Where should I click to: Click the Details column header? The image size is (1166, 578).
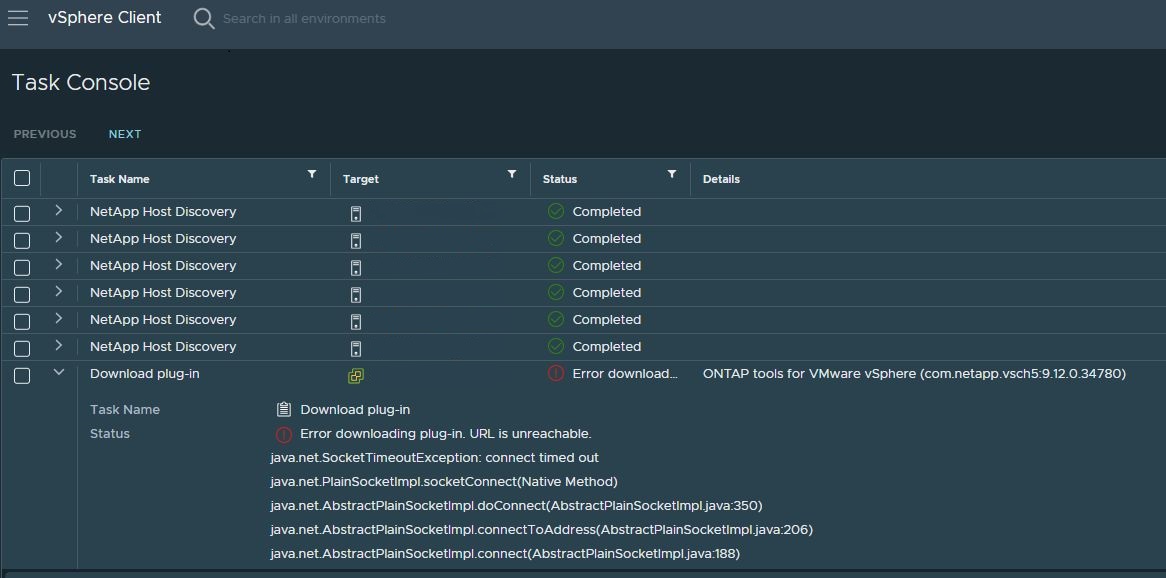coord(721,179)
